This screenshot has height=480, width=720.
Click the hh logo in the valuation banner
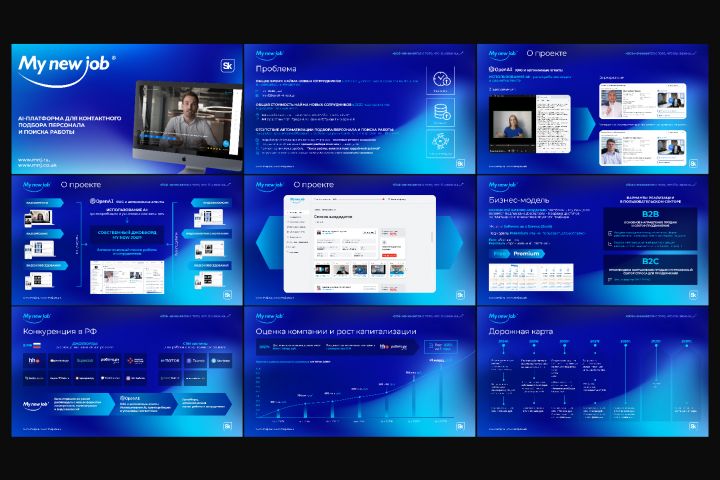[384, 347]
